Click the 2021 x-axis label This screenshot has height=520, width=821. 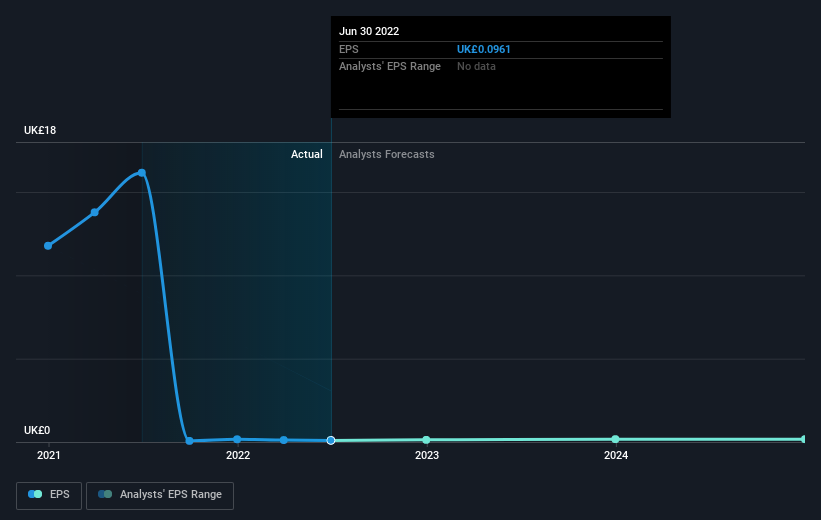point(49,456)
